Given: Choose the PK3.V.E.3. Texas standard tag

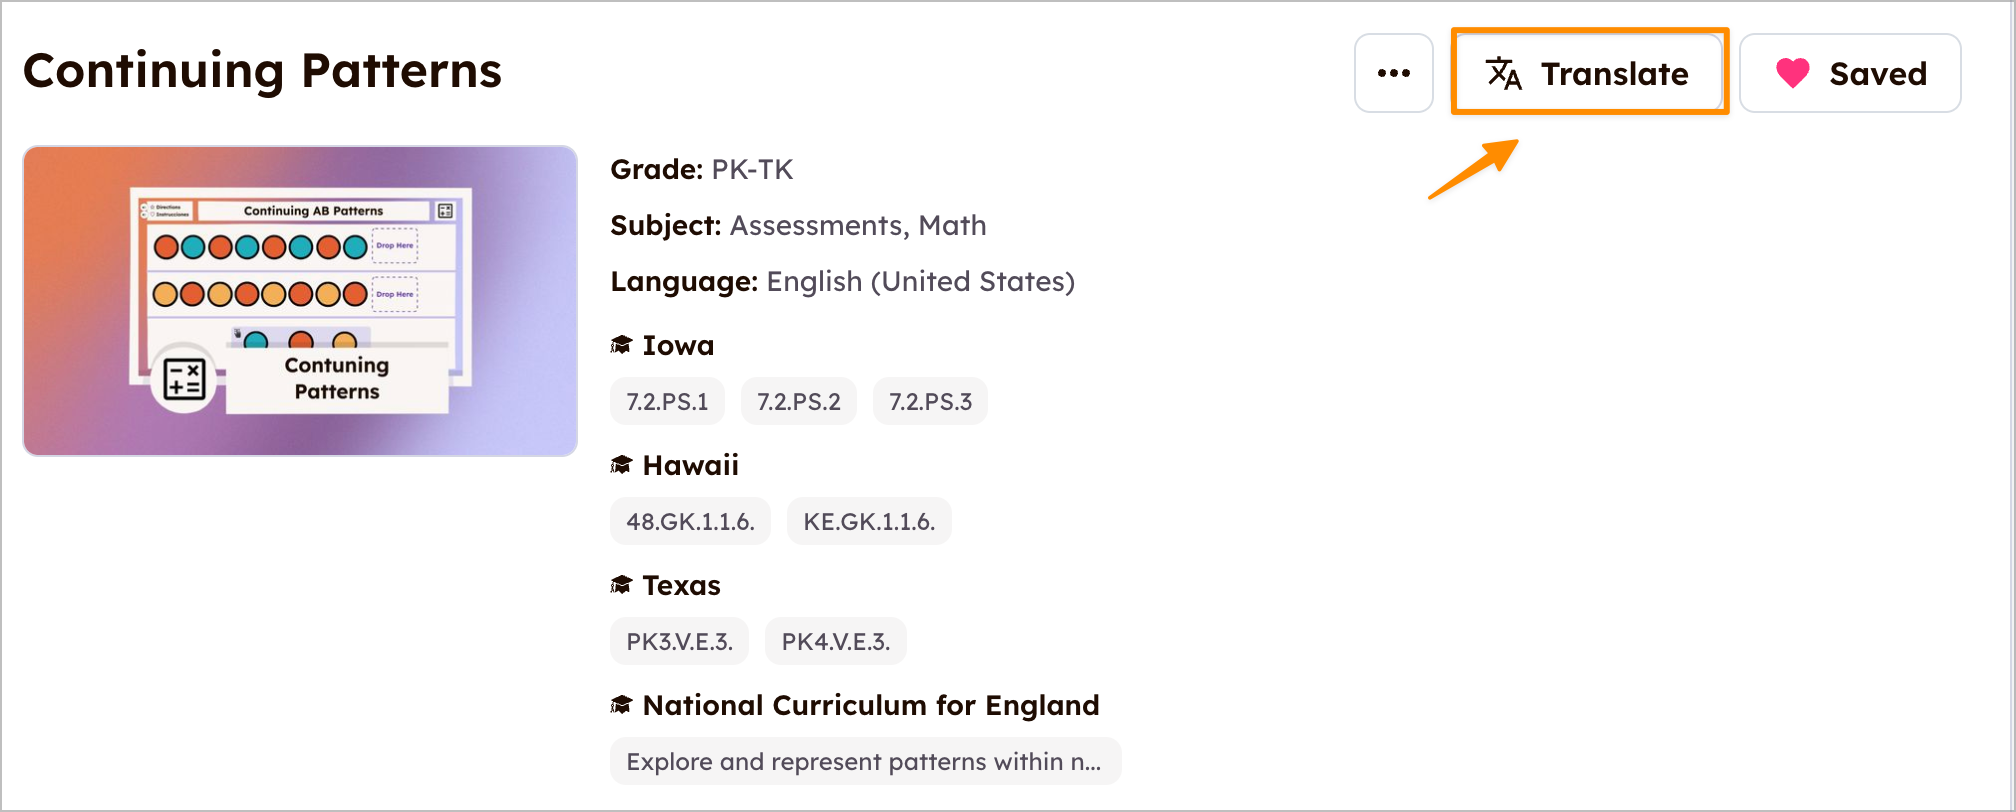Looking at the screenshot, I should 679,641.
